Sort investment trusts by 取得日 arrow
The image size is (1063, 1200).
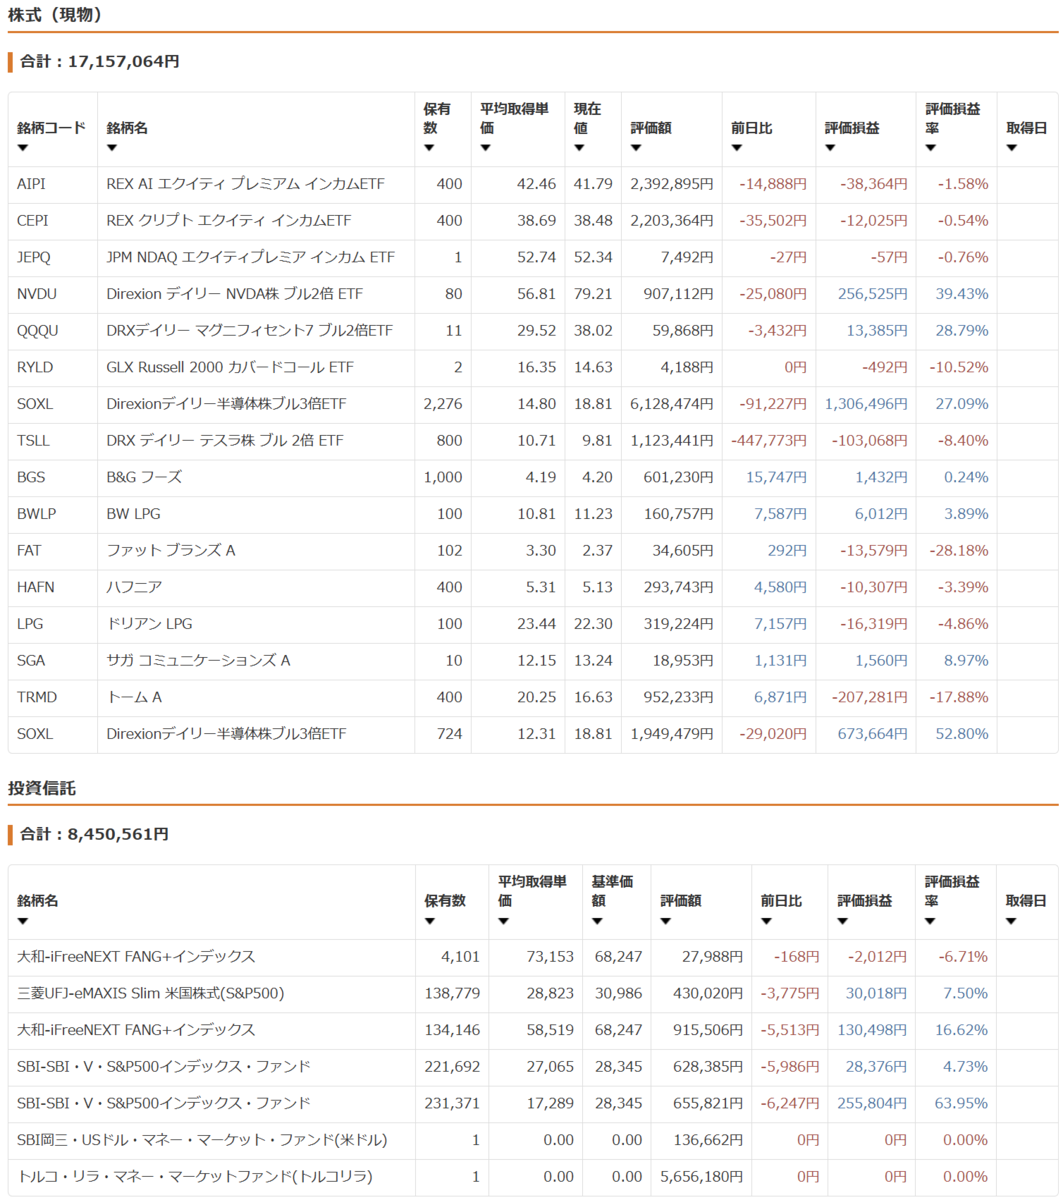click(x=1011, y=922)
